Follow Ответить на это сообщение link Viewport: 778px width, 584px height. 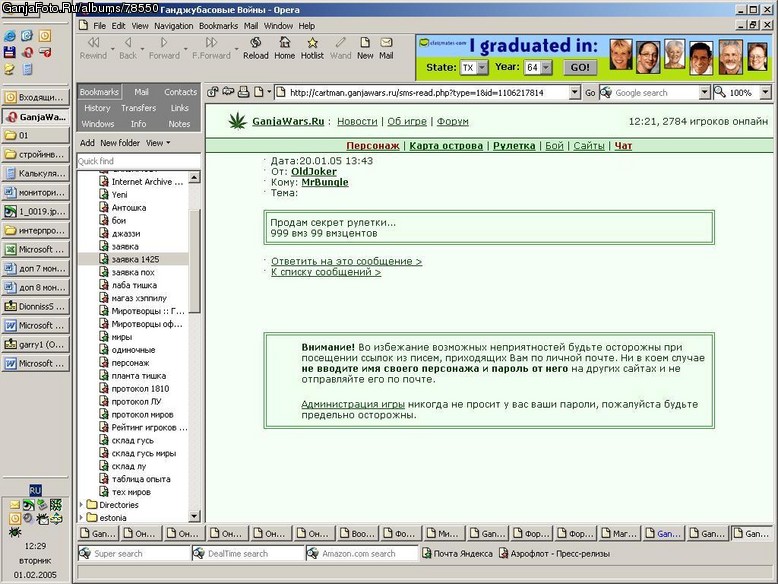tap(346, 261)
